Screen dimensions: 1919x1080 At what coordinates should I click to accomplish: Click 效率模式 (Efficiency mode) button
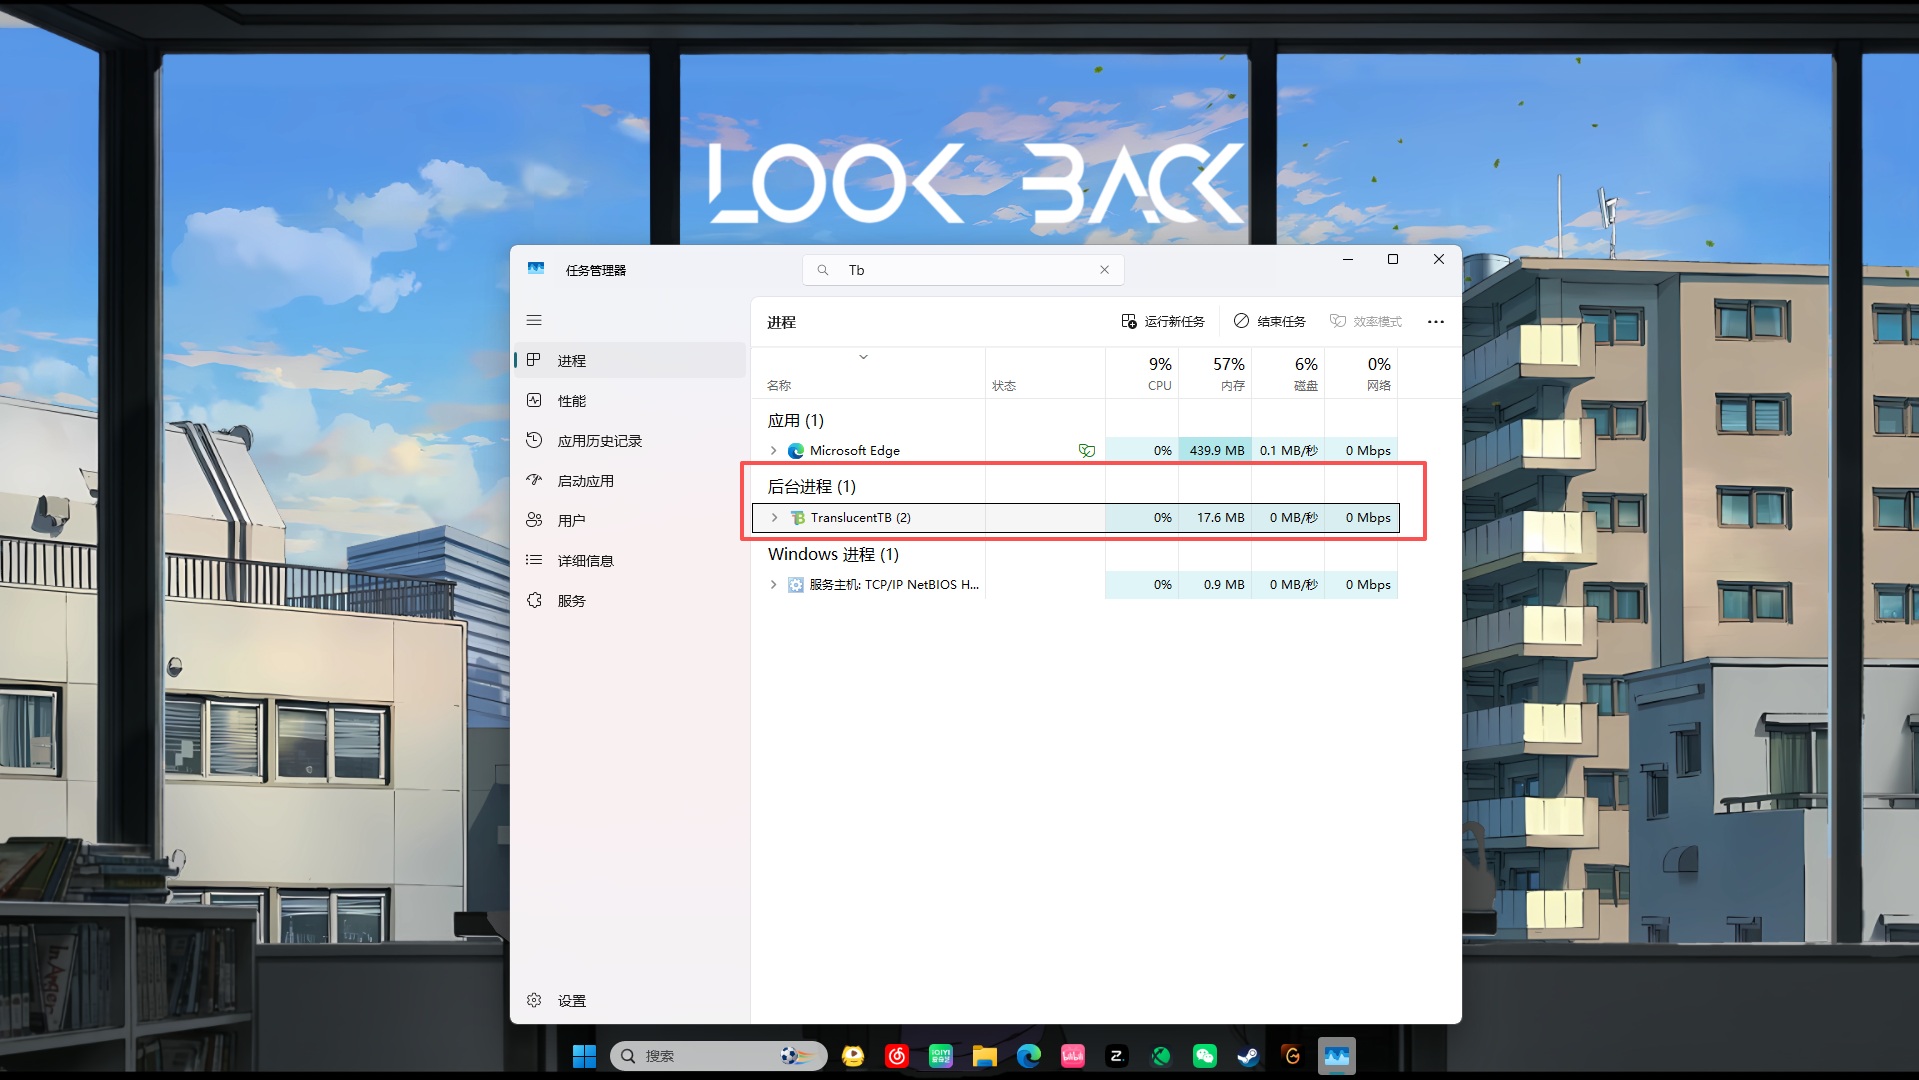[x=1366, y=321]
